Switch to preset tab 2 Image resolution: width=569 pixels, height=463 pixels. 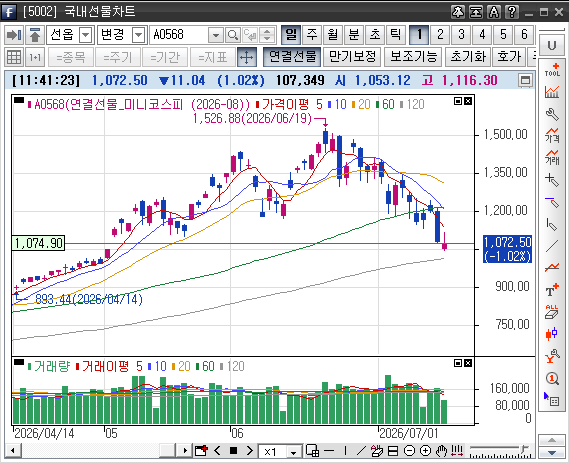[440, 35]
